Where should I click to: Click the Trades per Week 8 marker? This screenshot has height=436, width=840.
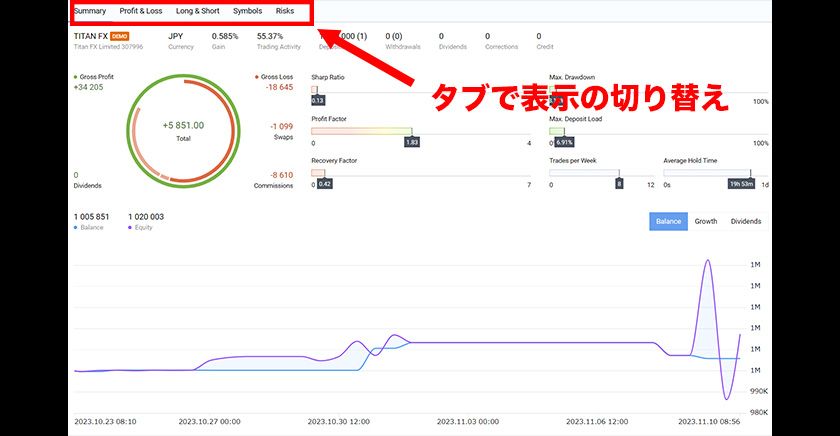619,184
